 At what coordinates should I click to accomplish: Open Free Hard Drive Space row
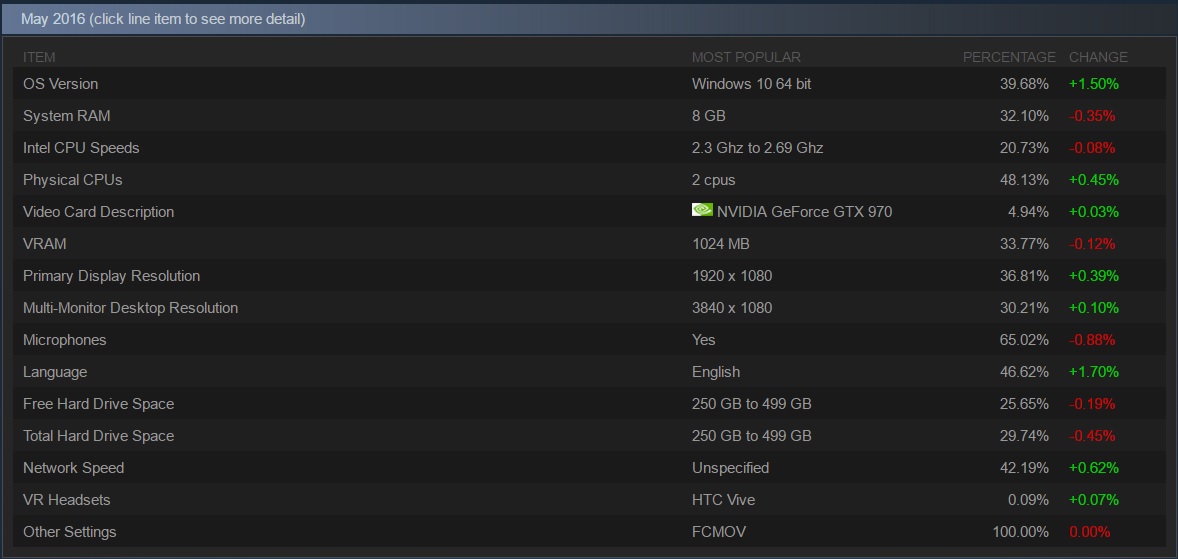[98, 404]
